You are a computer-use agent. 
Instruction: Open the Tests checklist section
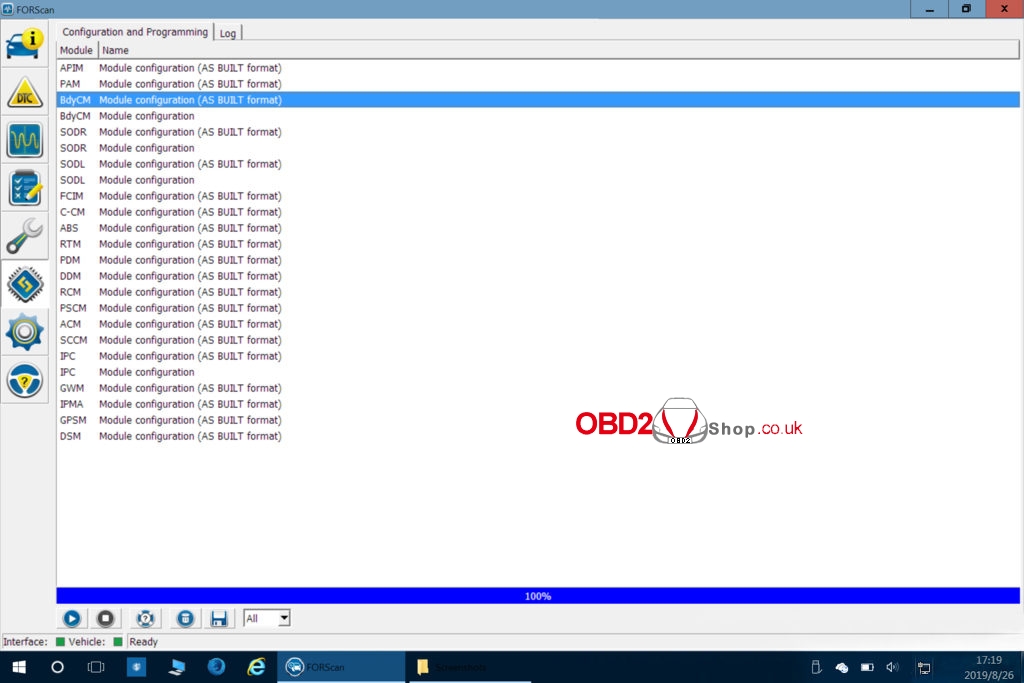pyautogui.click(x=25, y=188)
